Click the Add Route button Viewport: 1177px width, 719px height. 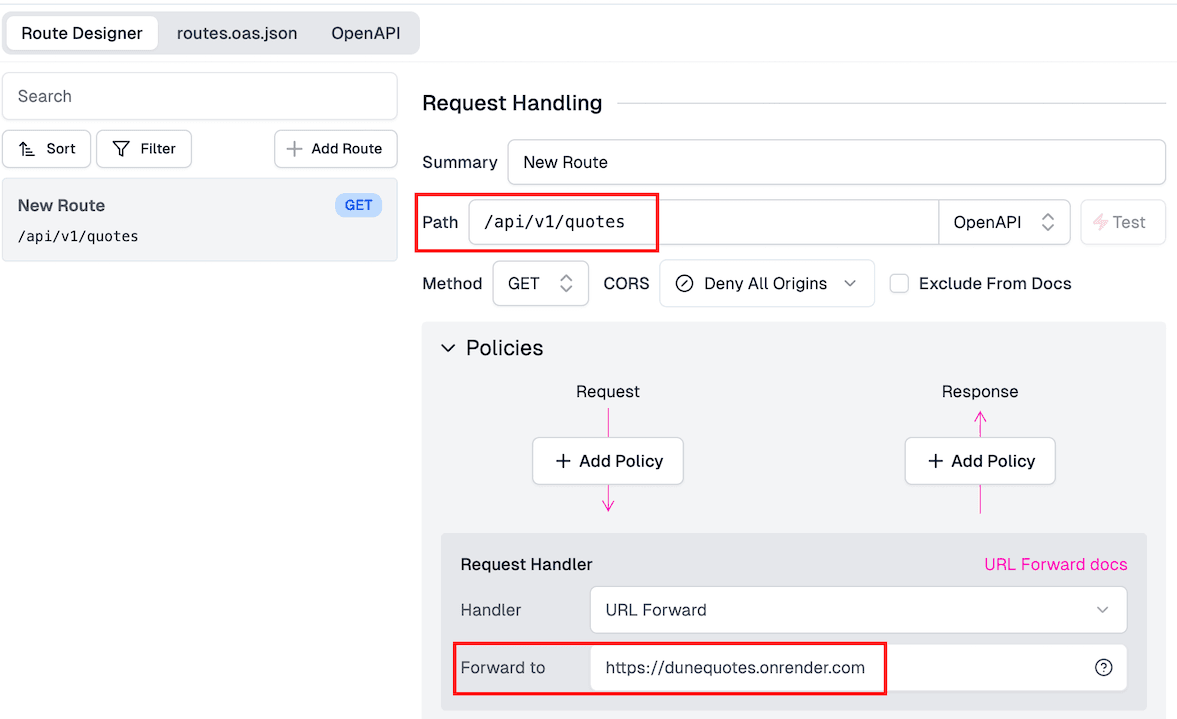click(x=335, y=149)
